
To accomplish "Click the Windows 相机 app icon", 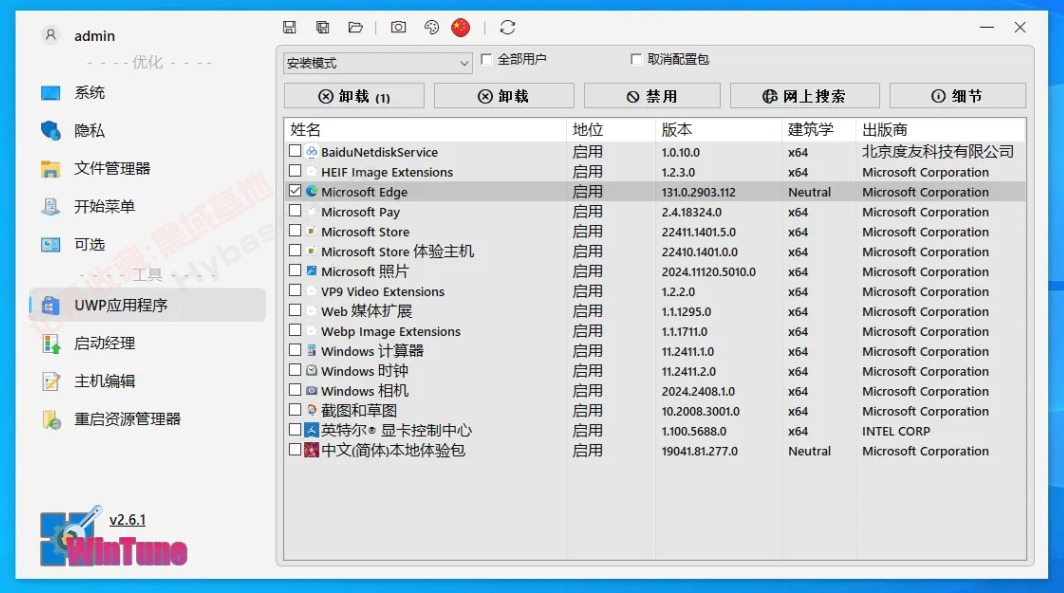I will (311, 391).
